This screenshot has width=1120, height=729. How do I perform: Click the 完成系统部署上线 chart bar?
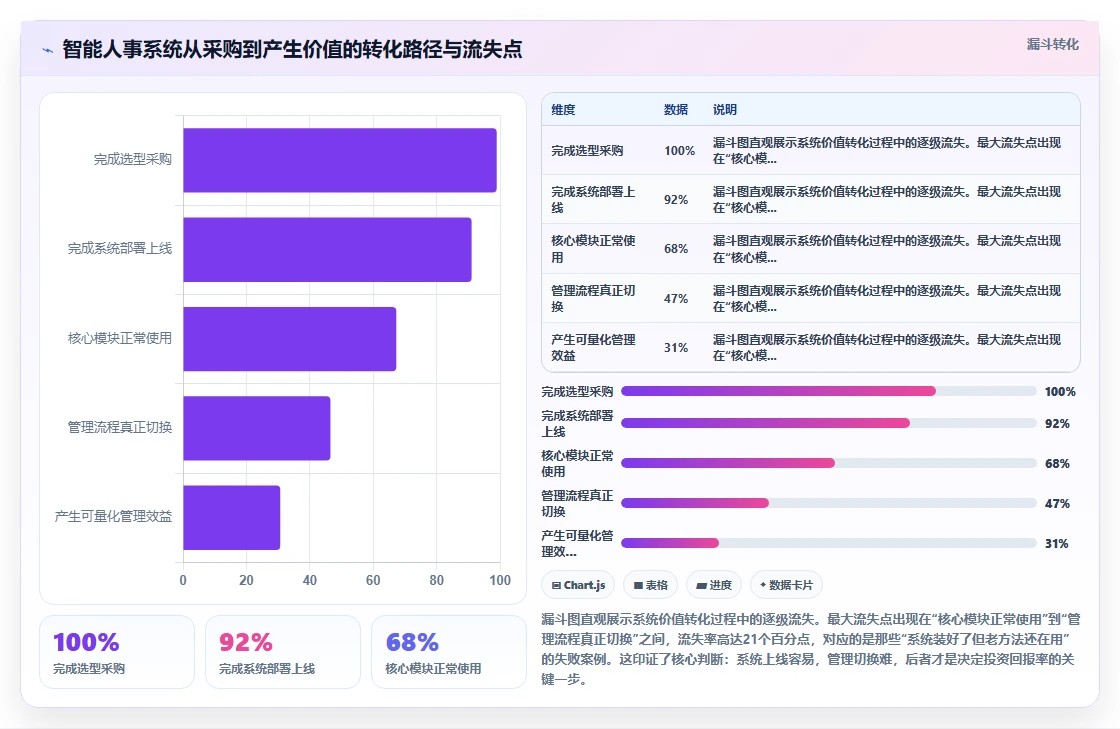[327, 249]
